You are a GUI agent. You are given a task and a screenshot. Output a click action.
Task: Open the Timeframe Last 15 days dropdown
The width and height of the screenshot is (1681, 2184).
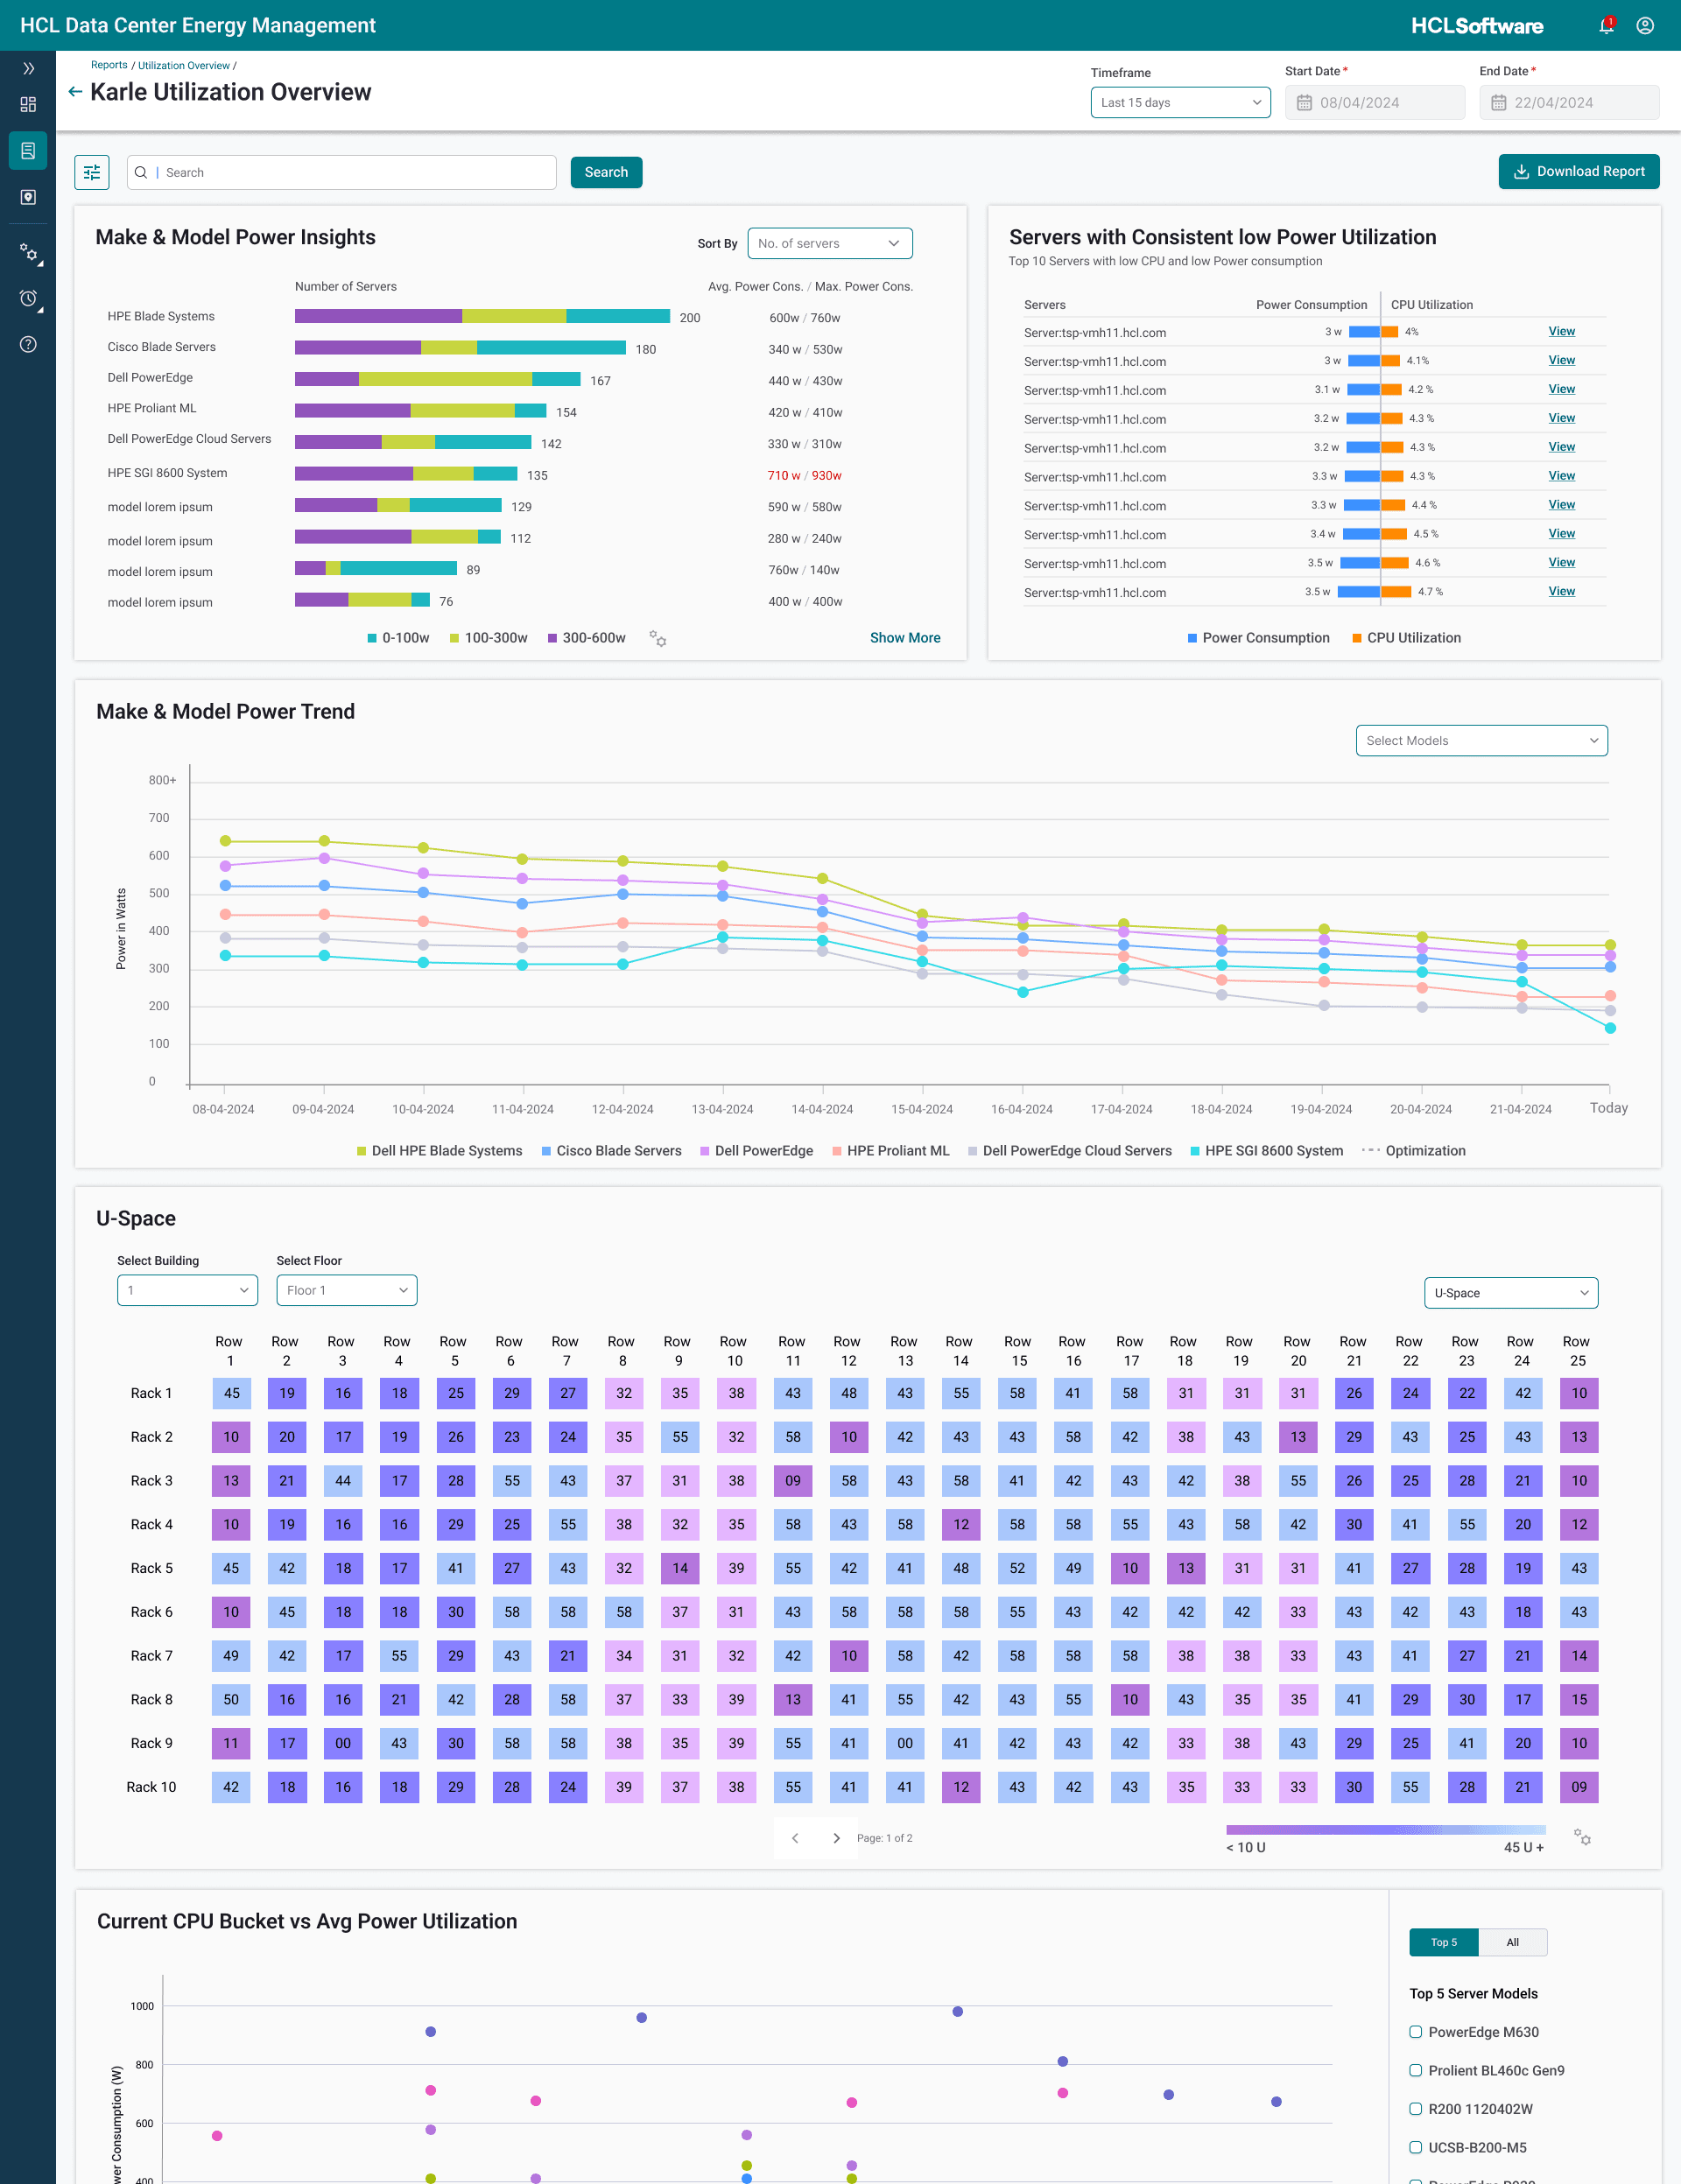(1180, 103)
